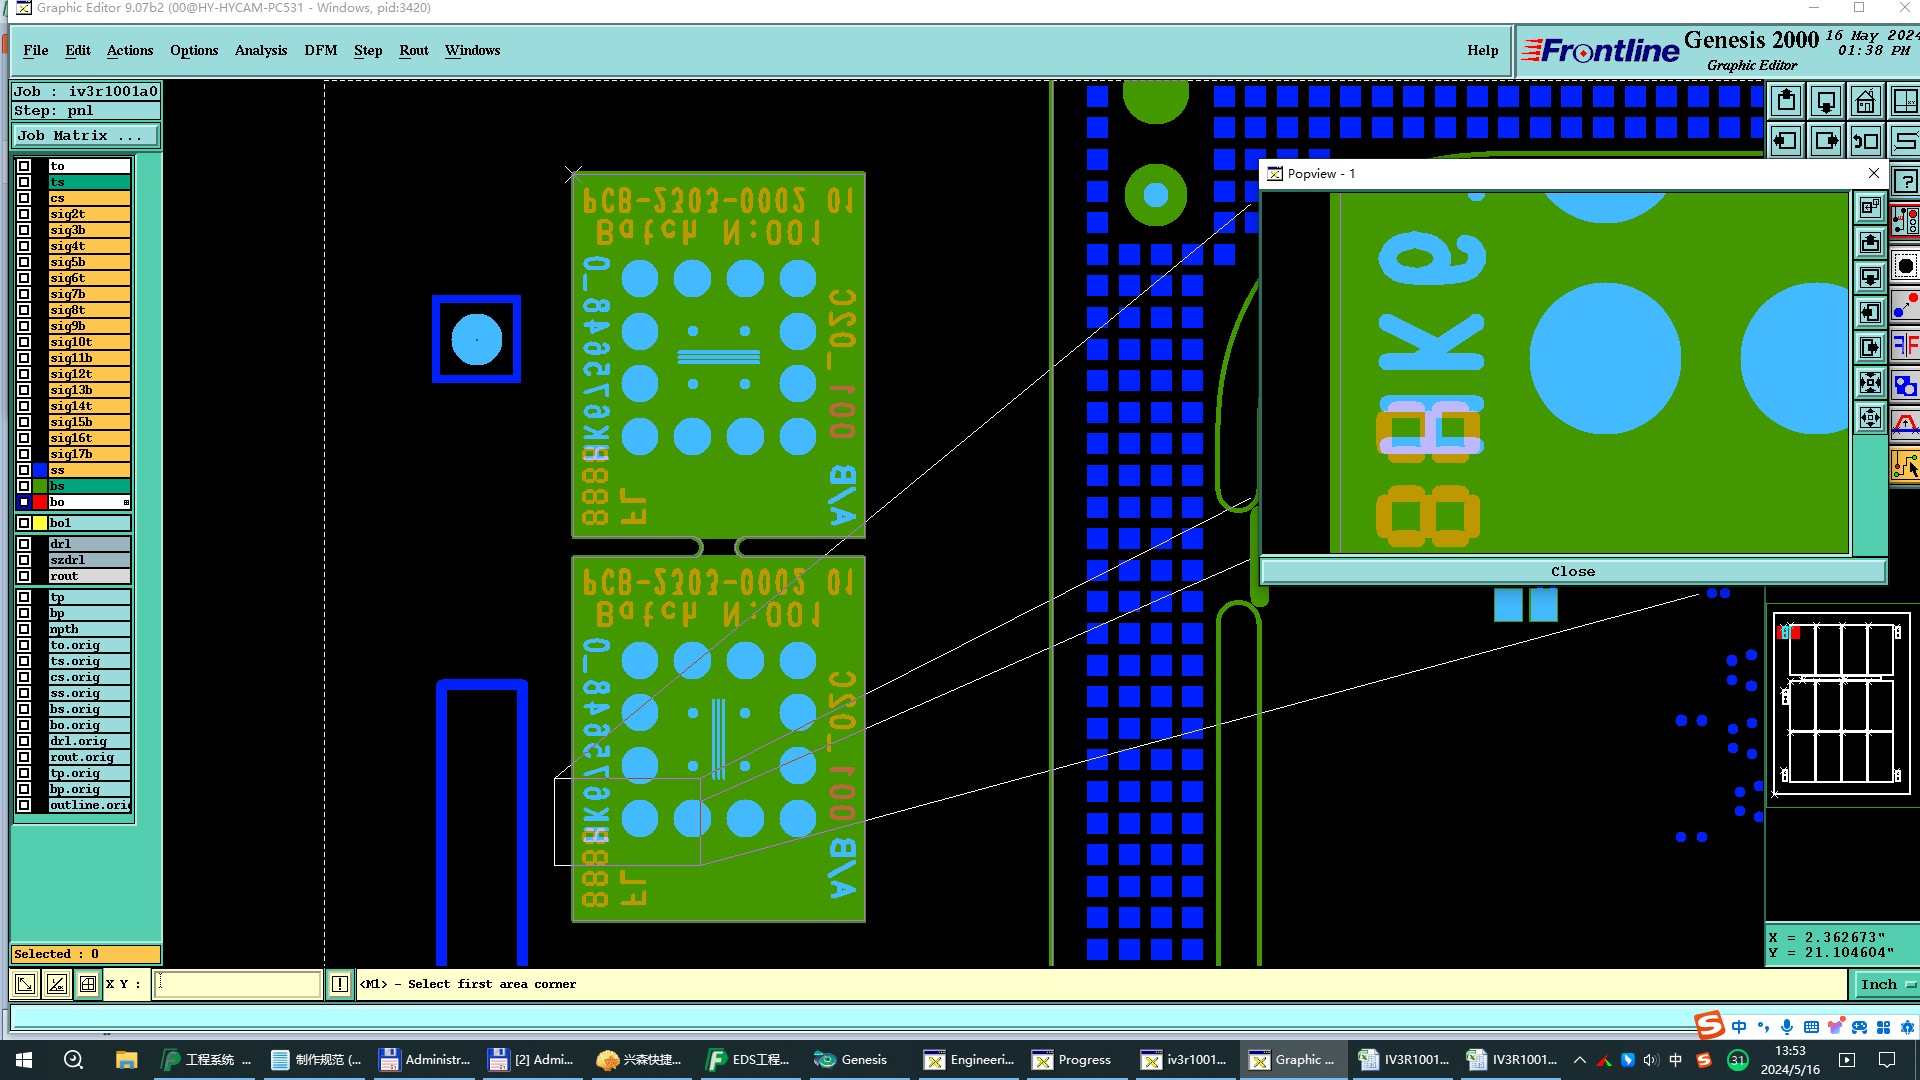The width and height of the screenshot is (1920, 1080).
Task: Click the Home view icon
Action: (x=1866, y=102)
